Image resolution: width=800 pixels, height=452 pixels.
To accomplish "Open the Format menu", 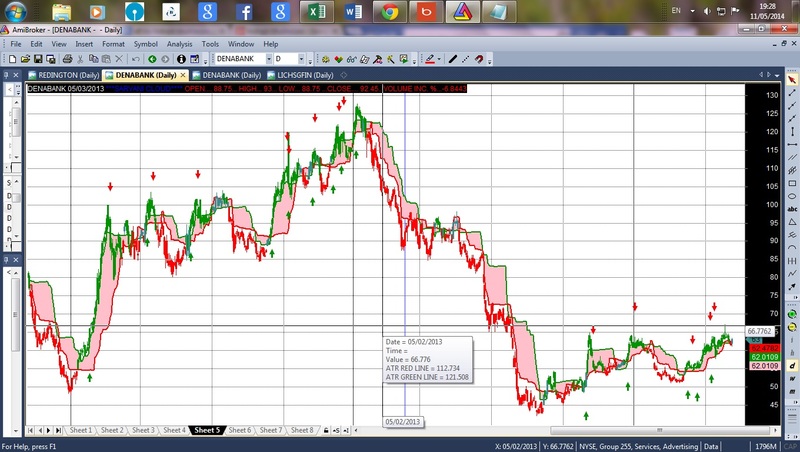I will click(113, 44).
